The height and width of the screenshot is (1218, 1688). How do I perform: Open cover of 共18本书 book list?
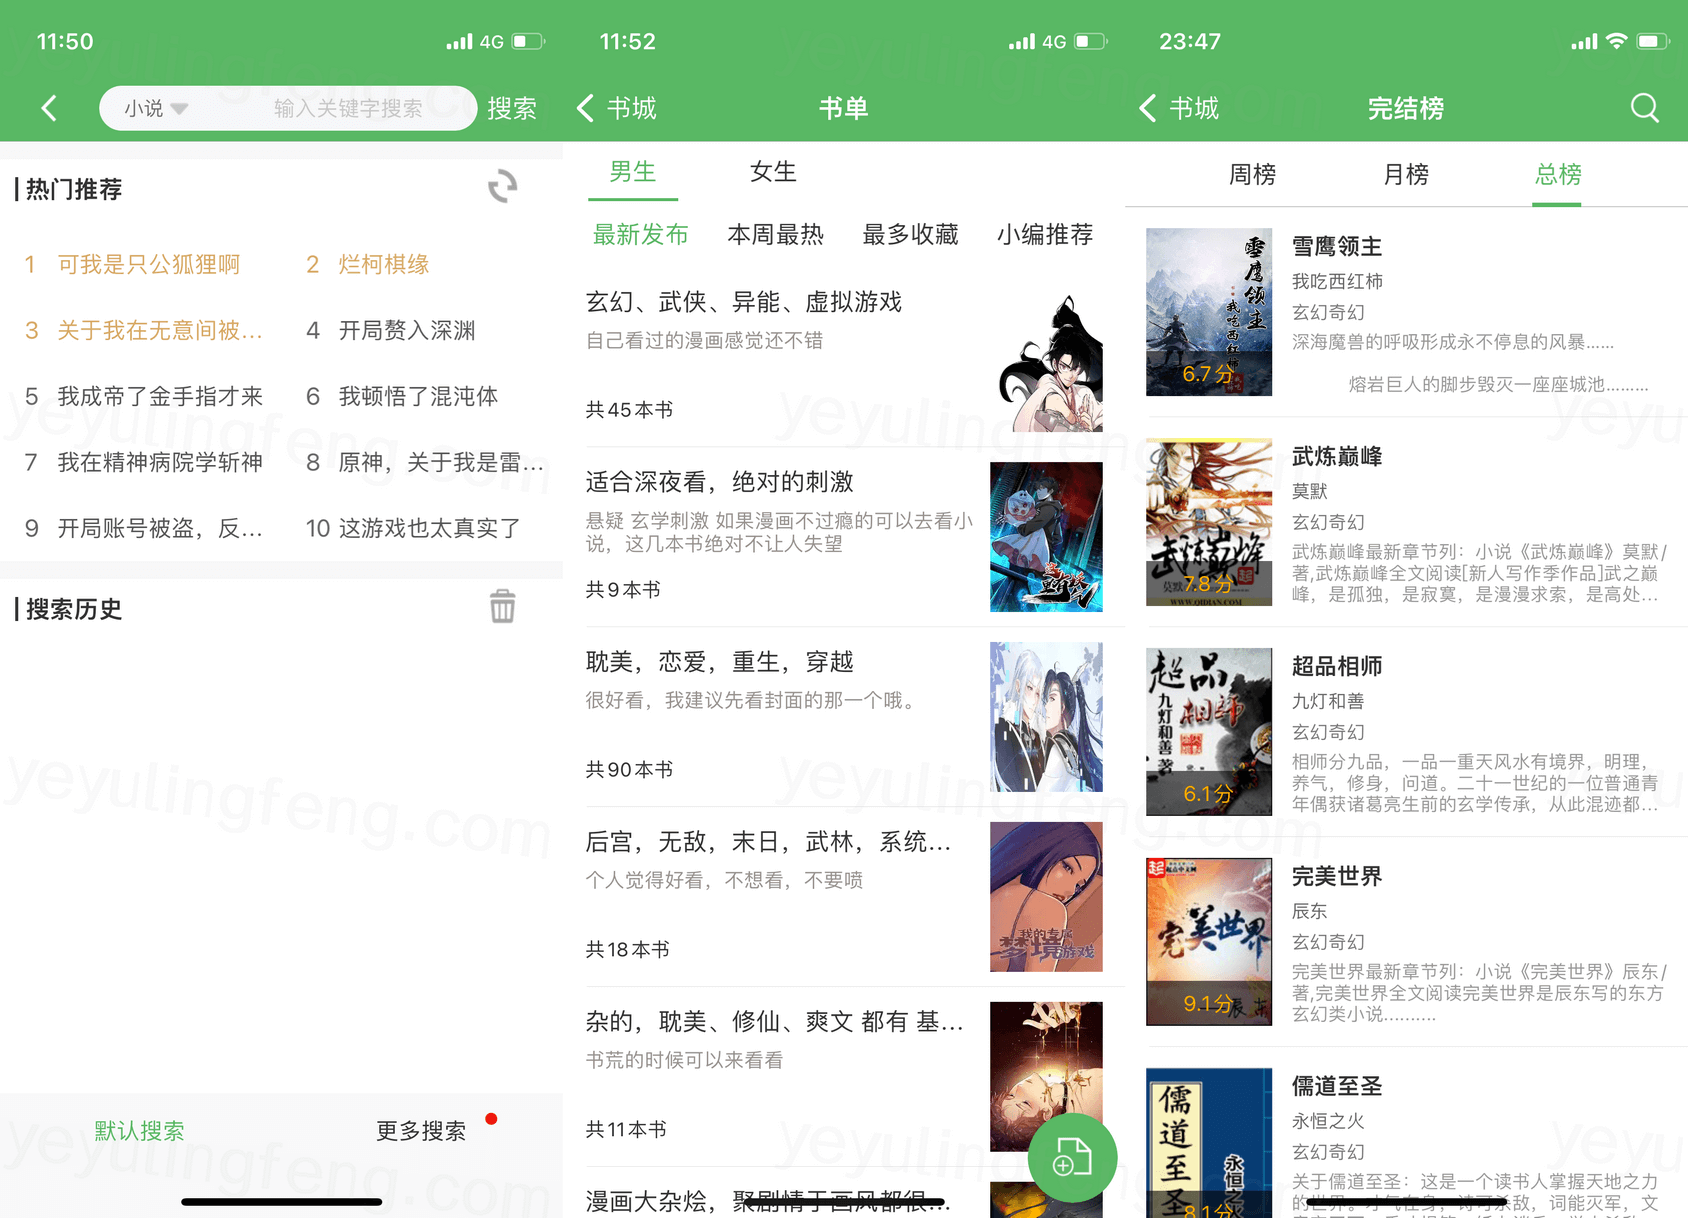pos(1046,897)
